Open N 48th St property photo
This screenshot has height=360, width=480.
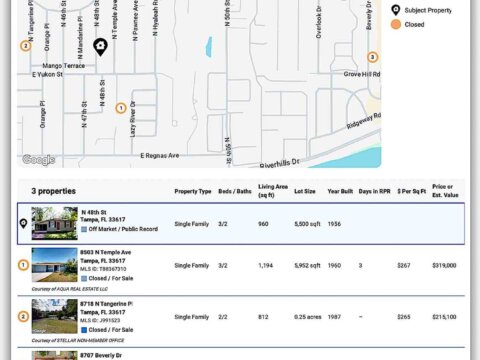pos(55,223)
